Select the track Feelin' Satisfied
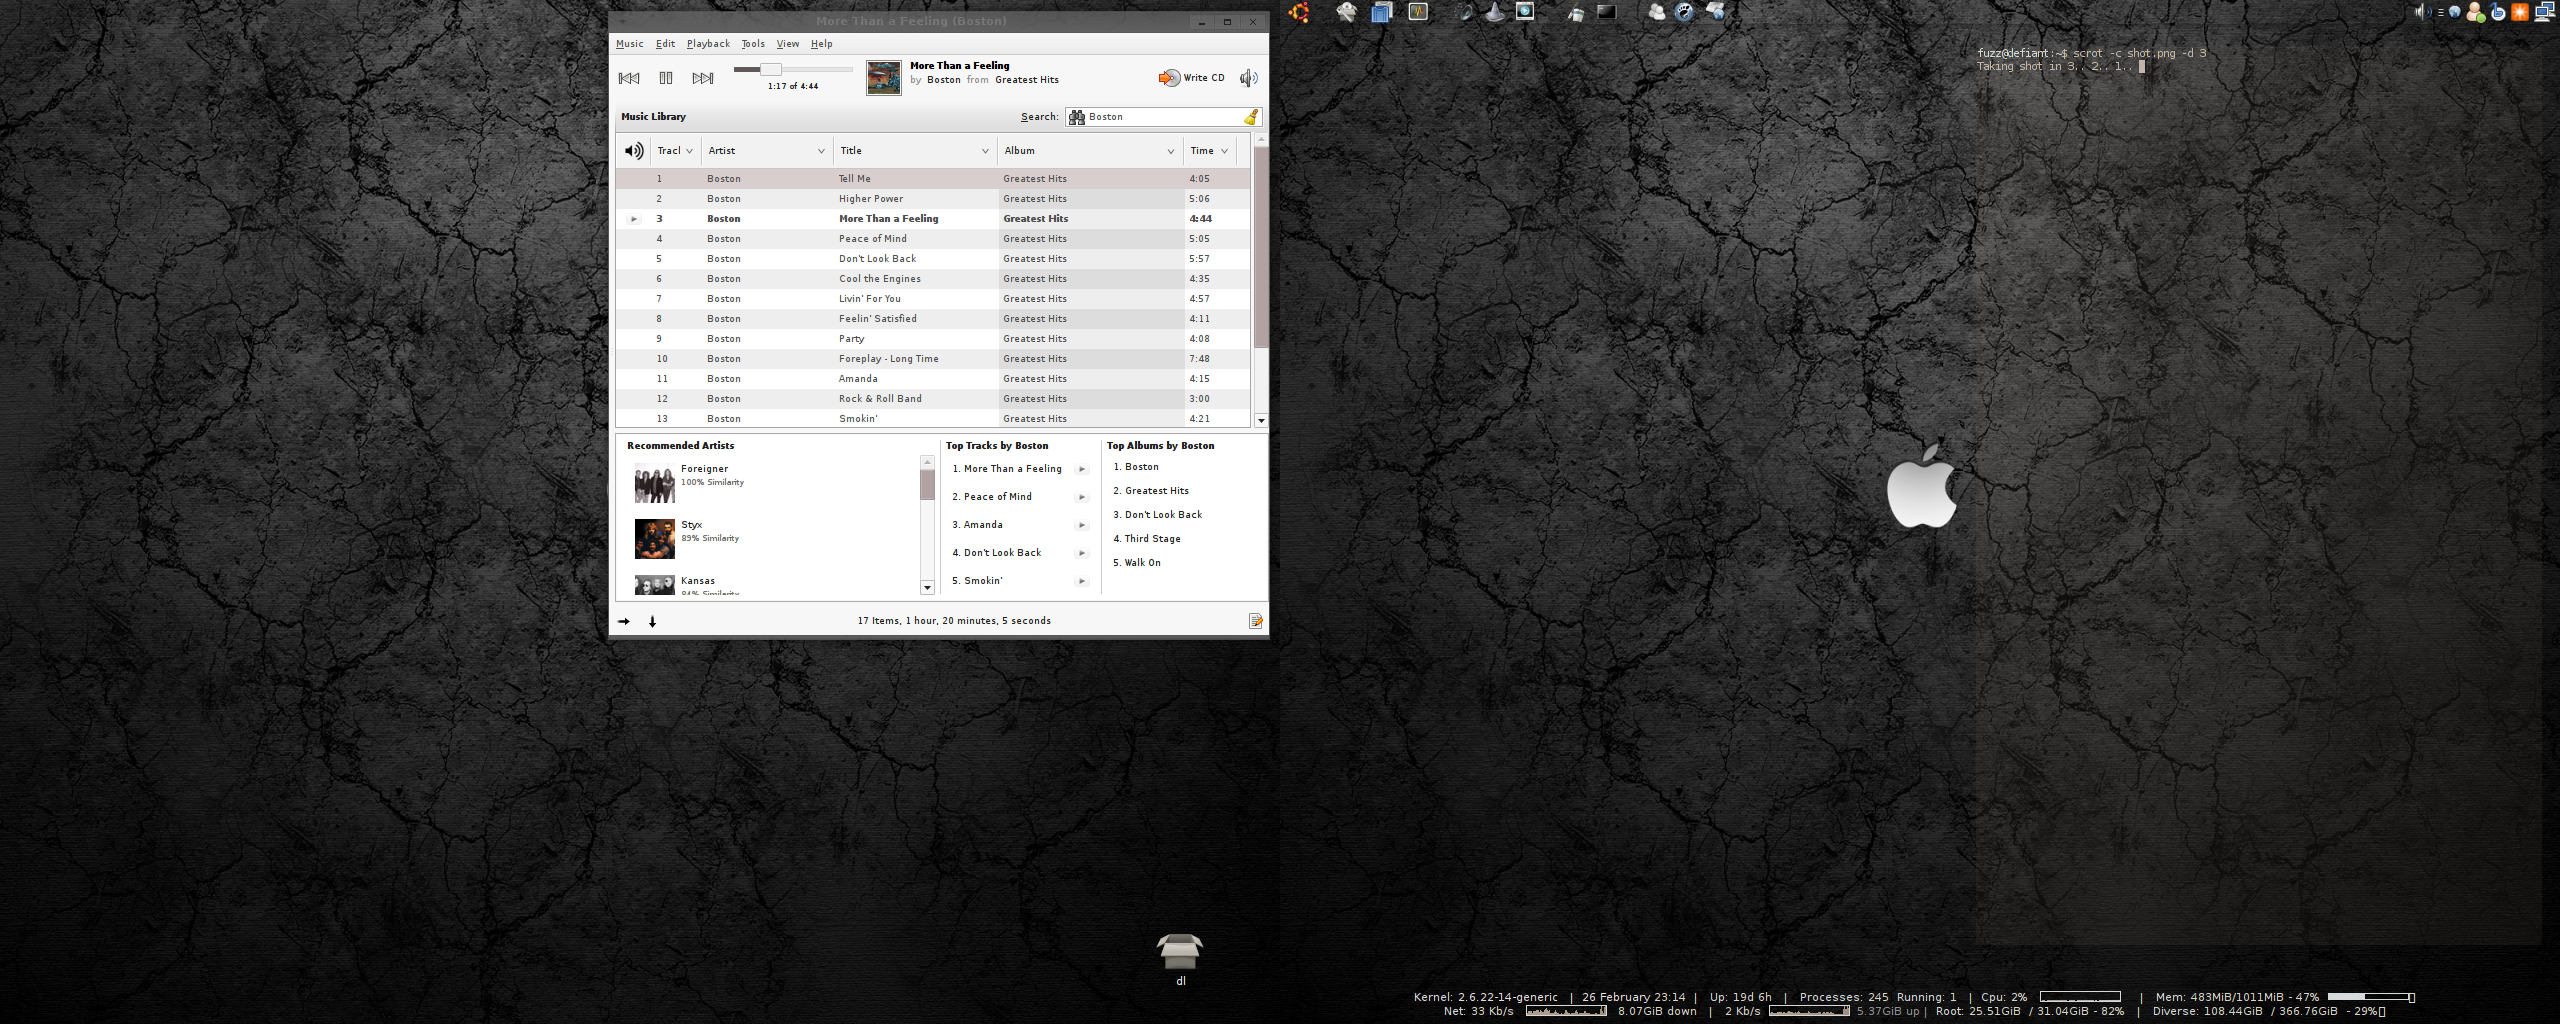Viewport: 2560px width, 1024px height. click(932, 319)
